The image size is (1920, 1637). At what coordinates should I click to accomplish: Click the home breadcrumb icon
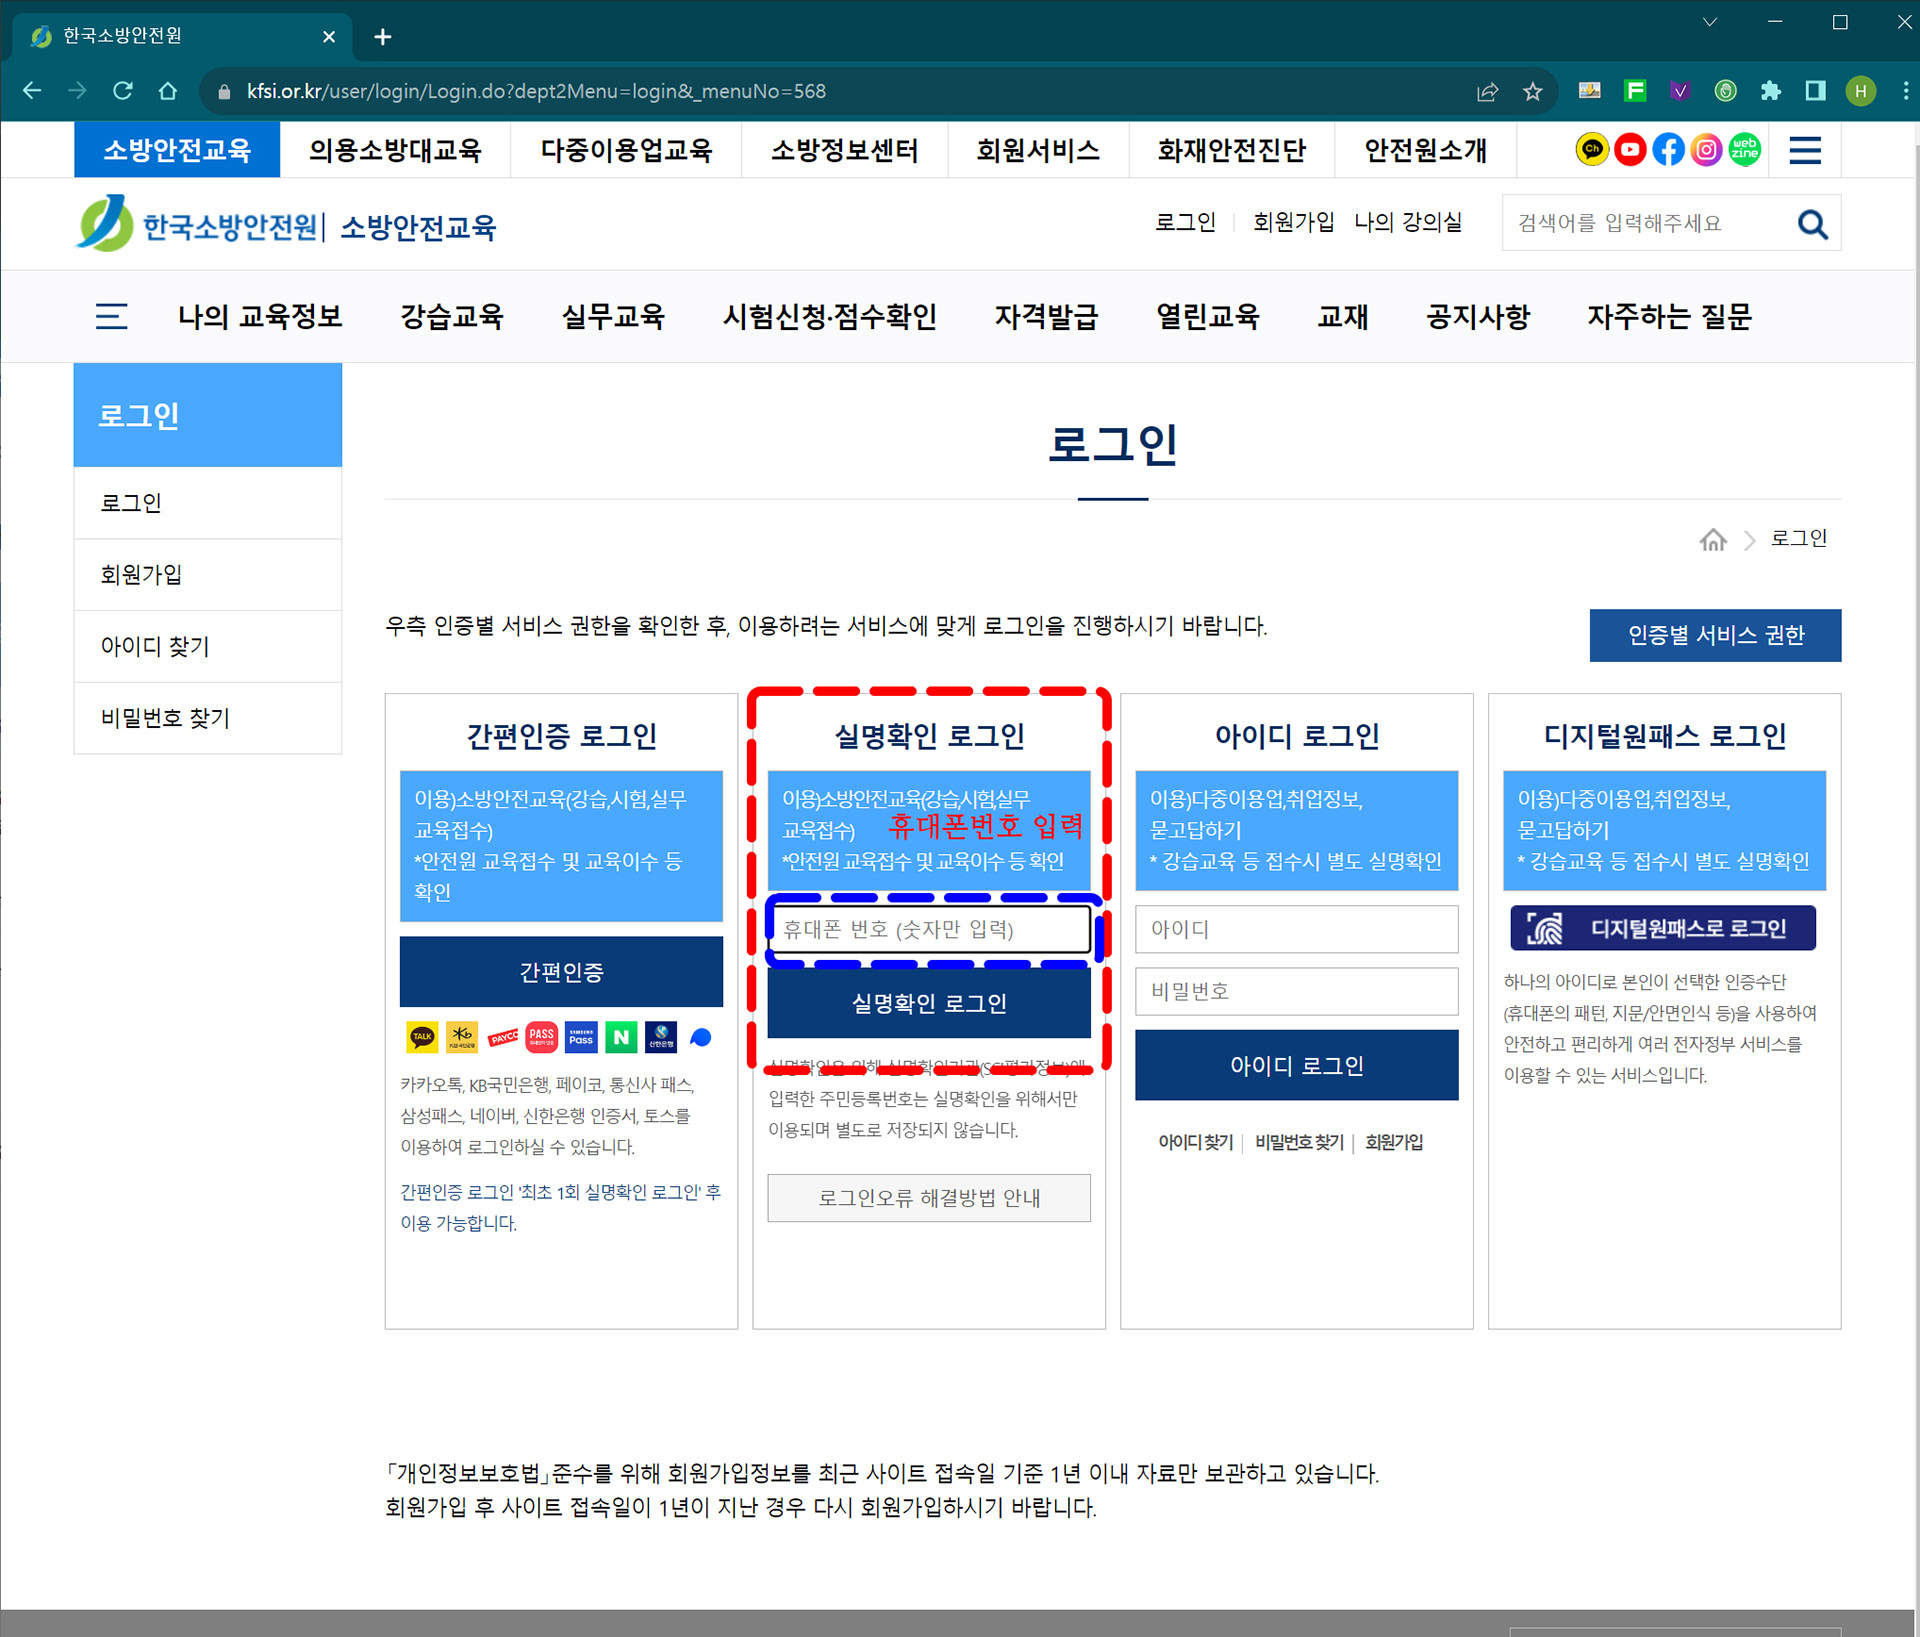click(1713, 540)
